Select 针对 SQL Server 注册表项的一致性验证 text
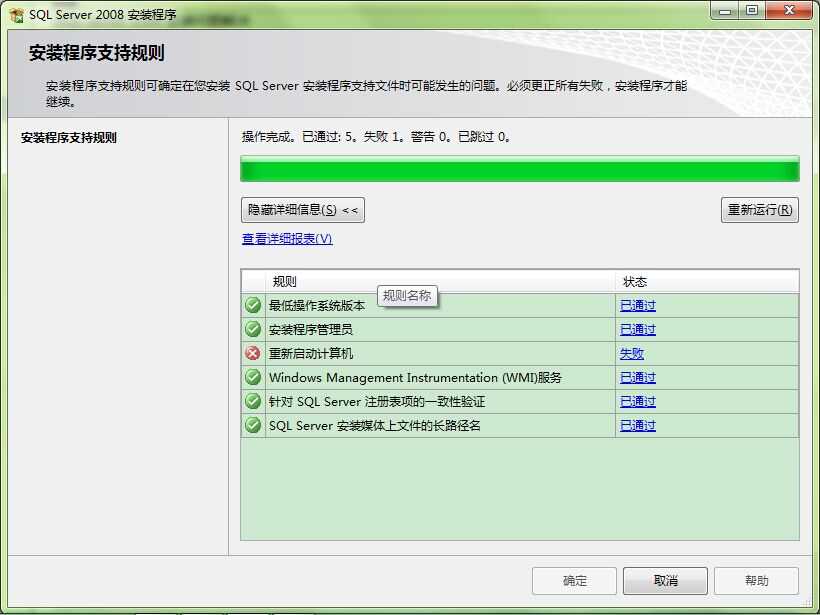The image size is (820, 615). (x=377, y=402)
